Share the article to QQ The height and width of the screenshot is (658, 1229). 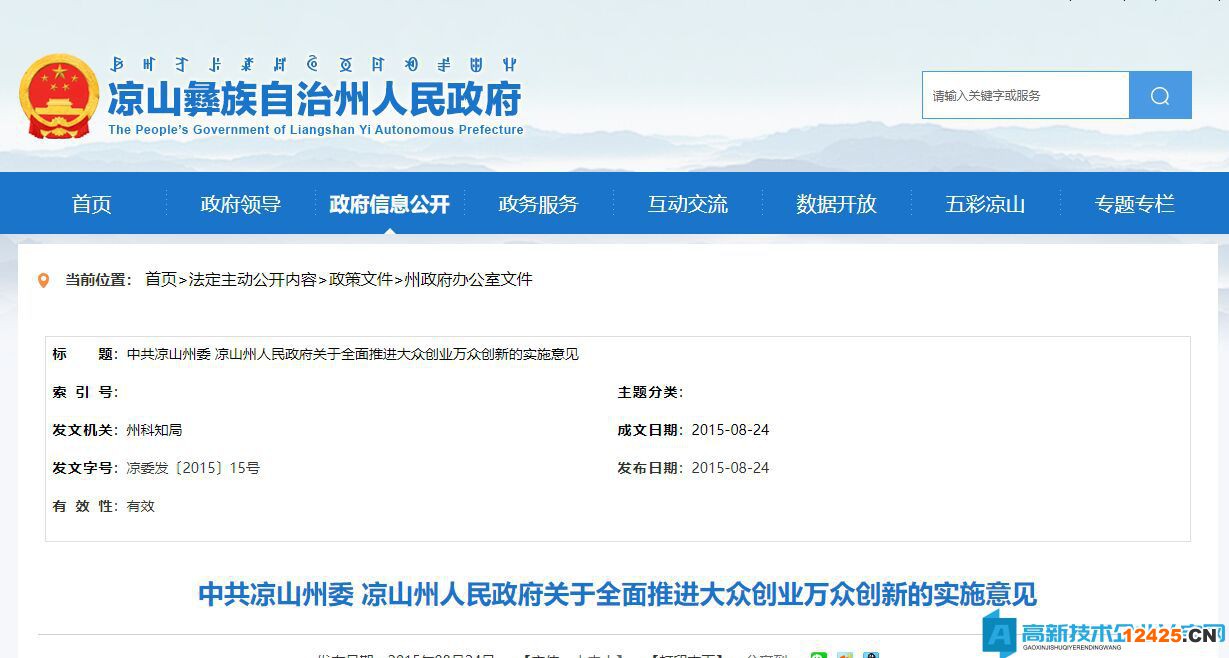tap(871, 656)
